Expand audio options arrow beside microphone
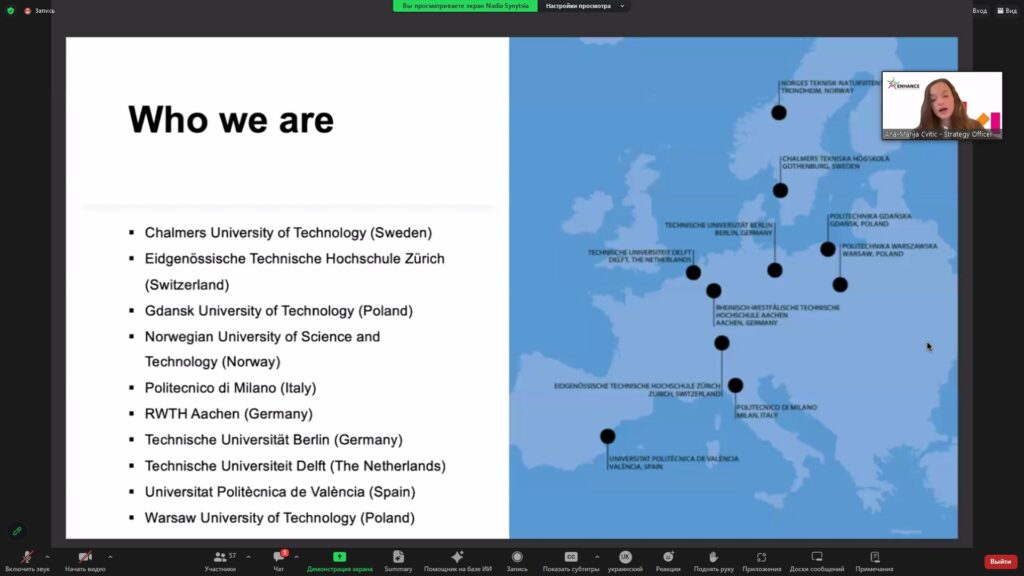The image size is (1024, 576). [47, 557]
